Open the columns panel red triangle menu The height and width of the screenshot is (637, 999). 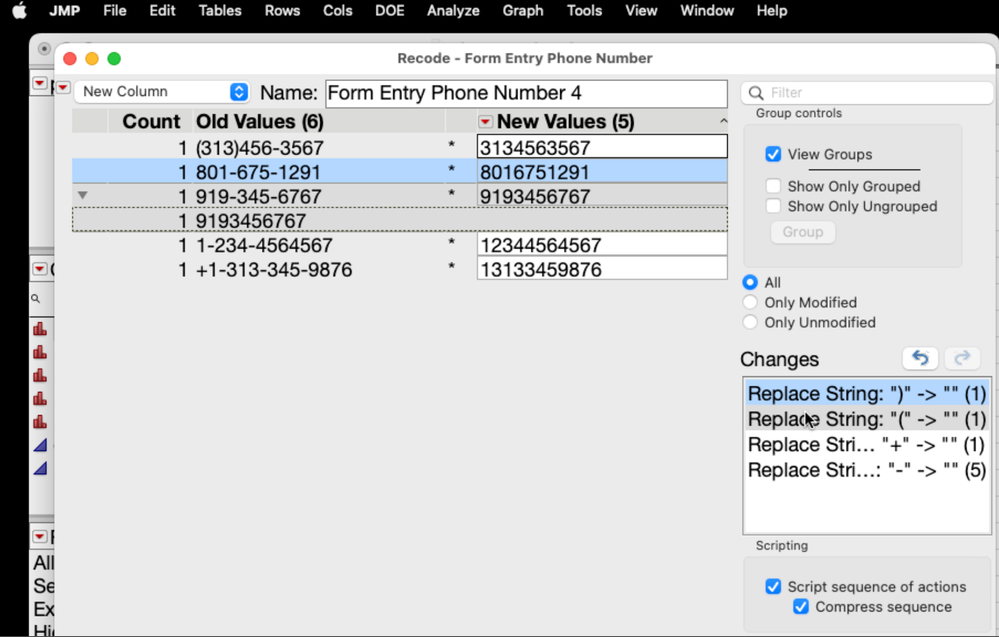40,269
